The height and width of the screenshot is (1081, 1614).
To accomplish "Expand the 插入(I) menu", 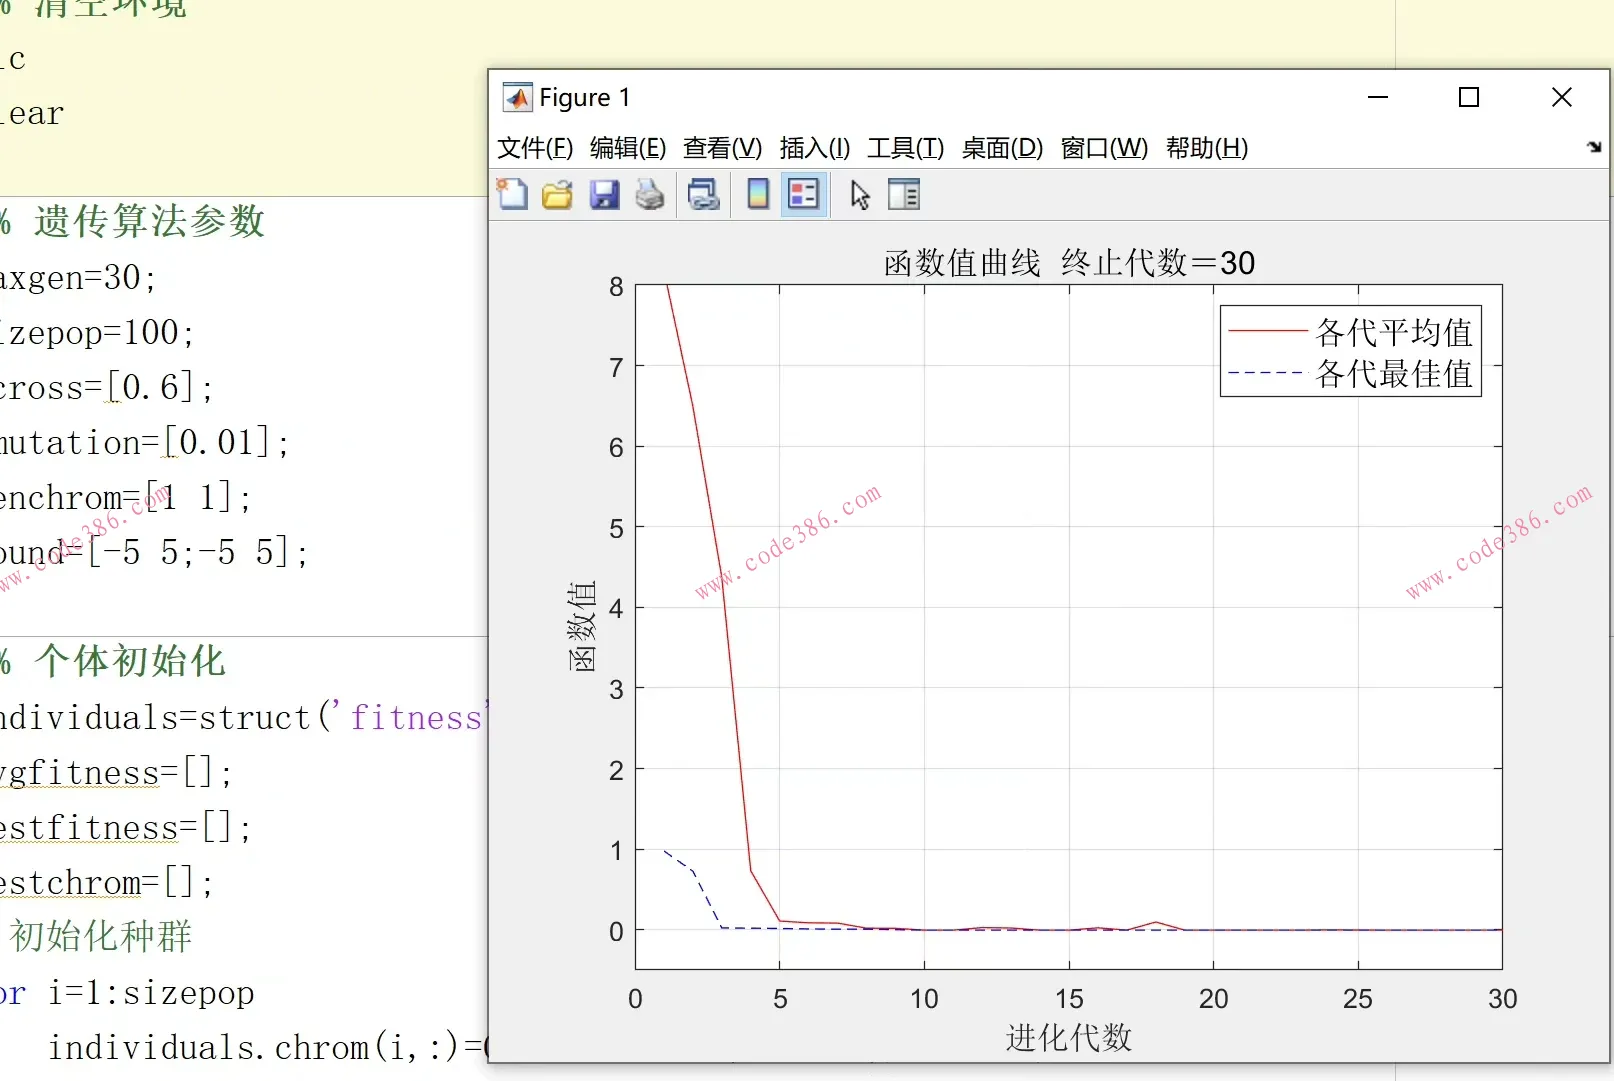I will pos(815,148).
